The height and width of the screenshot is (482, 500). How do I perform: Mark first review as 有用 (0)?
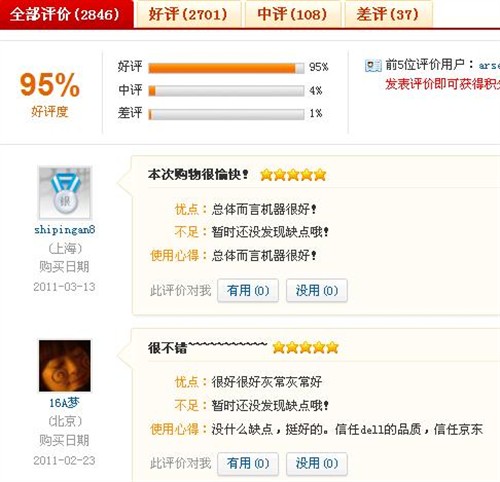pos(248,291)
